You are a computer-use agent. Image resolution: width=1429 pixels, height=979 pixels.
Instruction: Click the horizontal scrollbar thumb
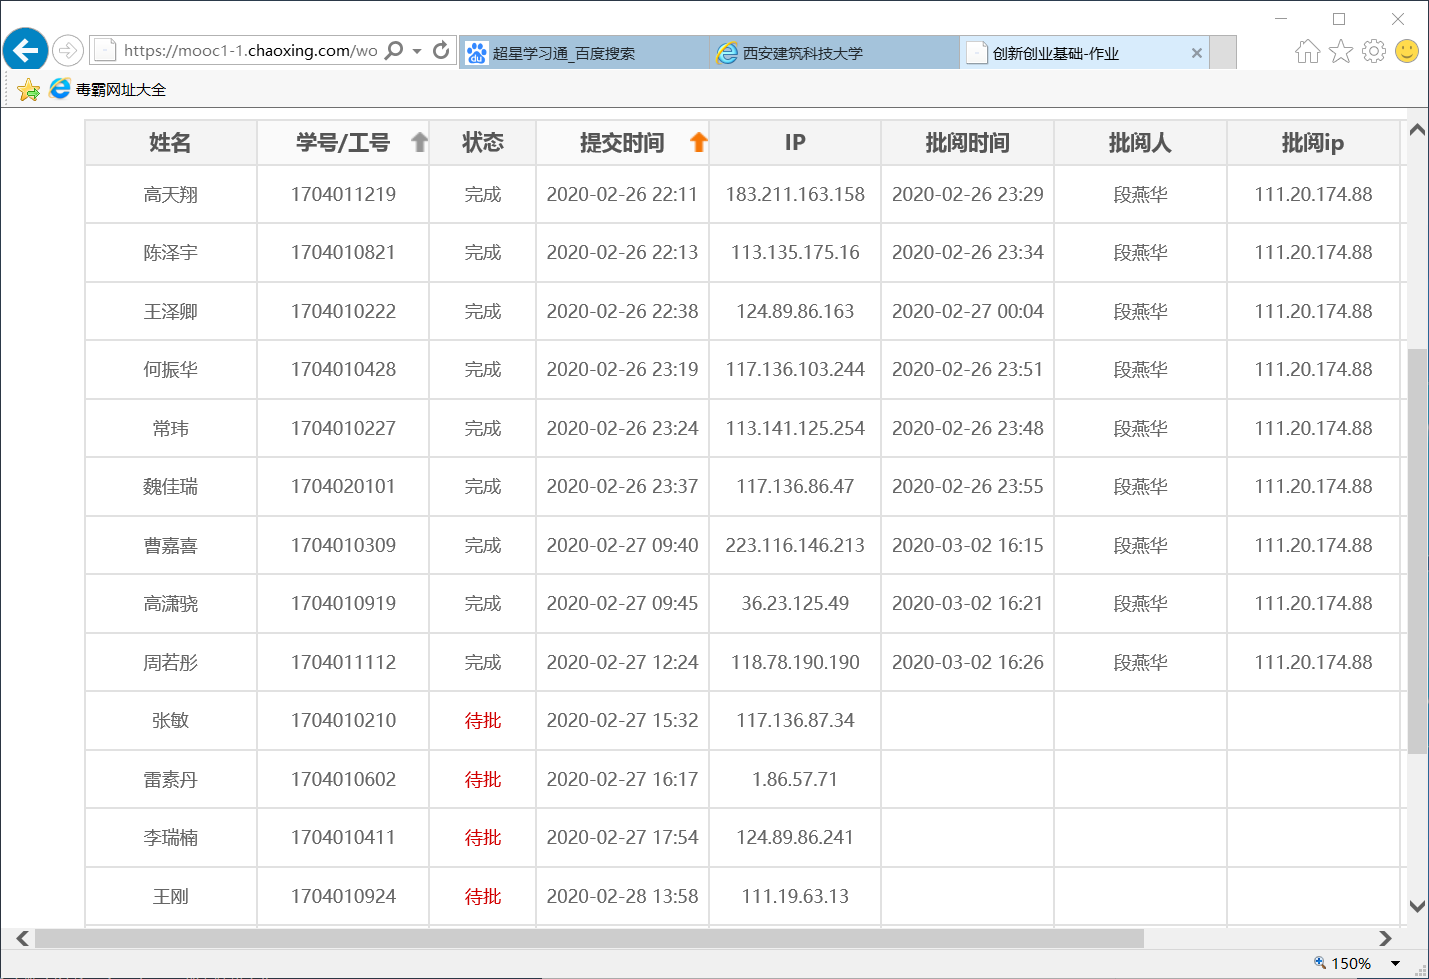[x=589, y=938]
